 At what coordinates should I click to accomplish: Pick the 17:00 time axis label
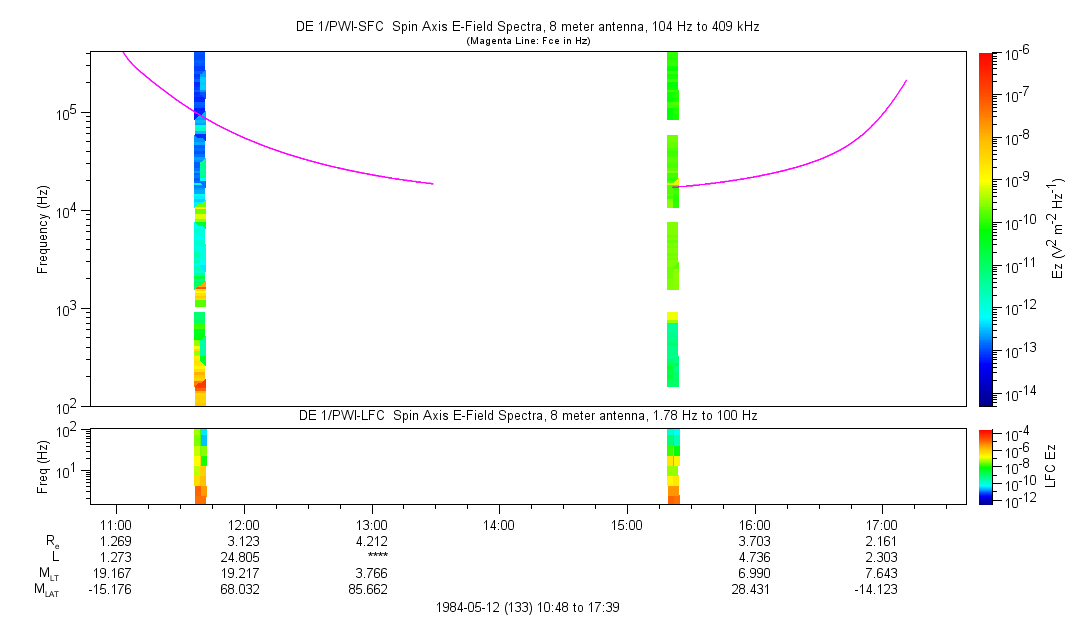[882, 525]
